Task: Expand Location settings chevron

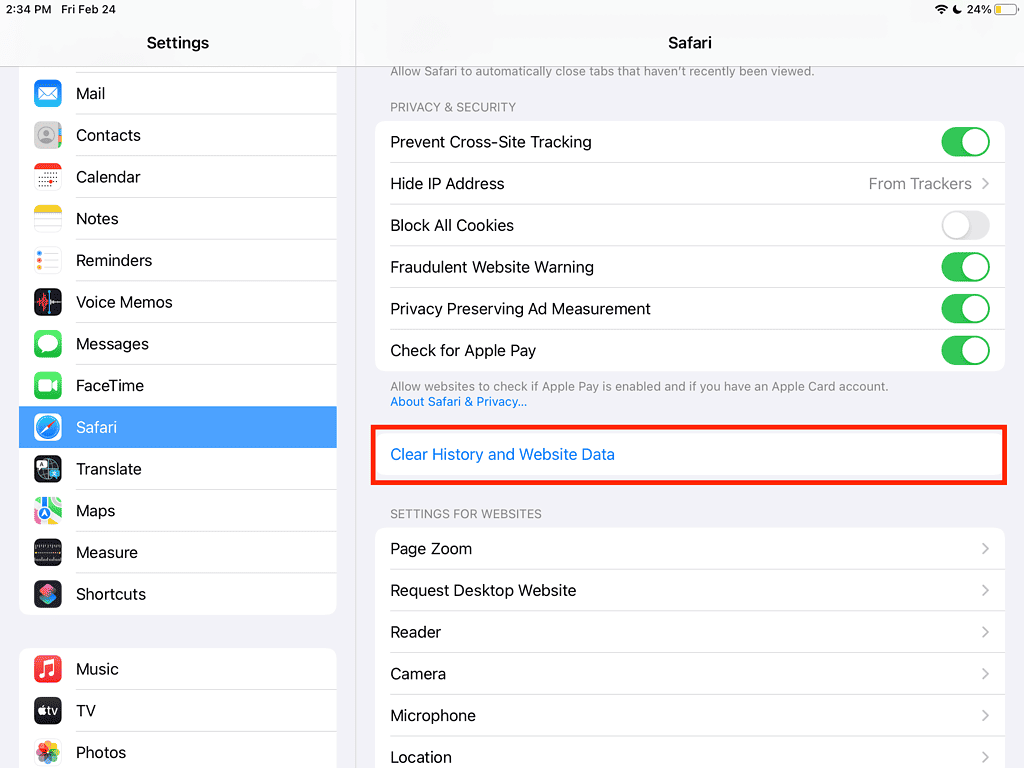Action: tap(985, 758)
